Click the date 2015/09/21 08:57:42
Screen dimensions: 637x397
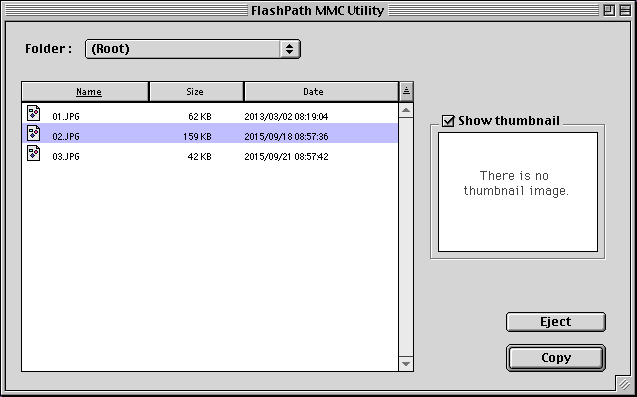(286, 156)
